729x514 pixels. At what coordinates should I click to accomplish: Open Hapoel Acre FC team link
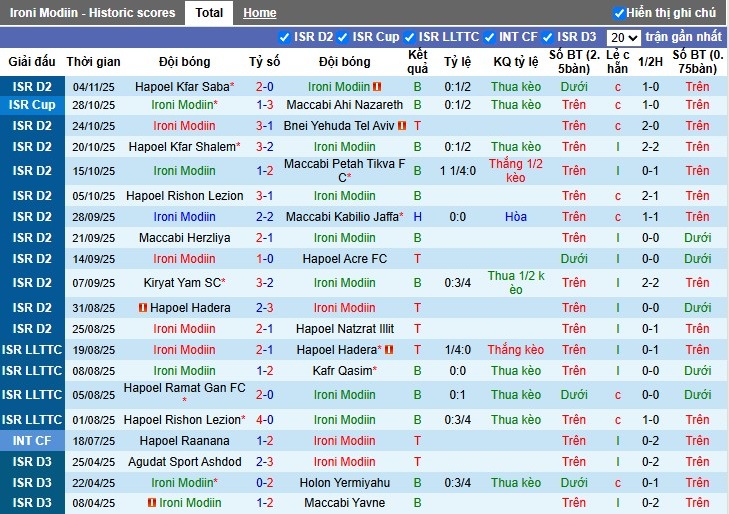[345, 259]
